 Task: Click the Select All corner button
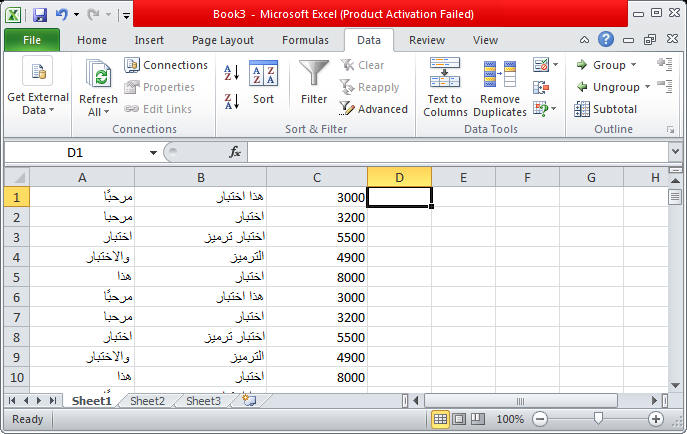(x=17, y=177)
